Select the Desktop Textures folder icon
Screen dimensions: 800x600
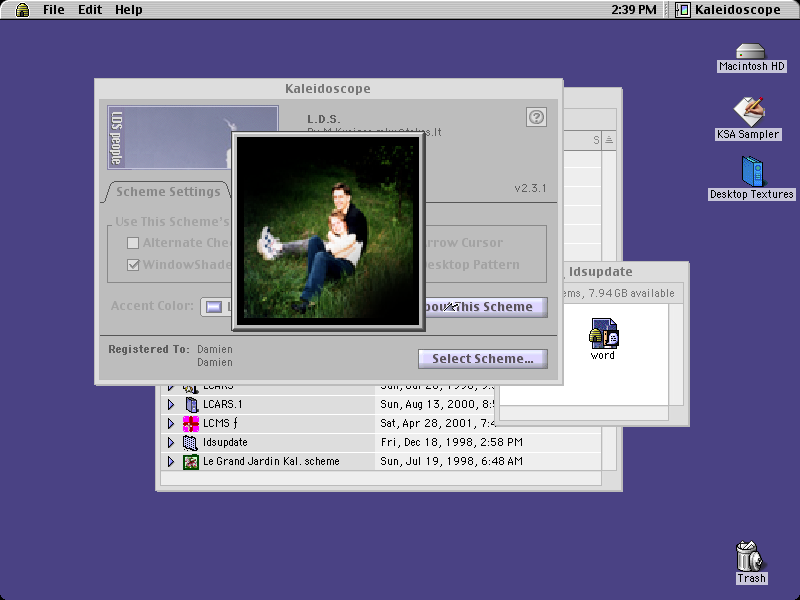click(752, 171)
